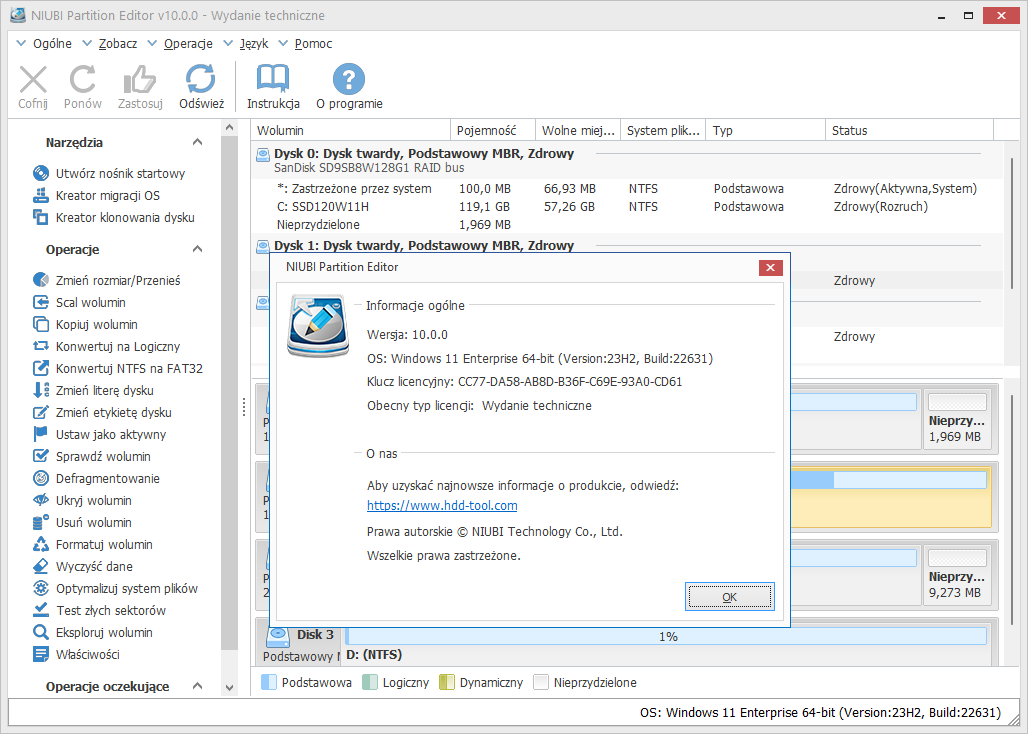Select the Dysk 1 header row
Viewport: 1028px width, 734px height.
(x=627, y=246)
